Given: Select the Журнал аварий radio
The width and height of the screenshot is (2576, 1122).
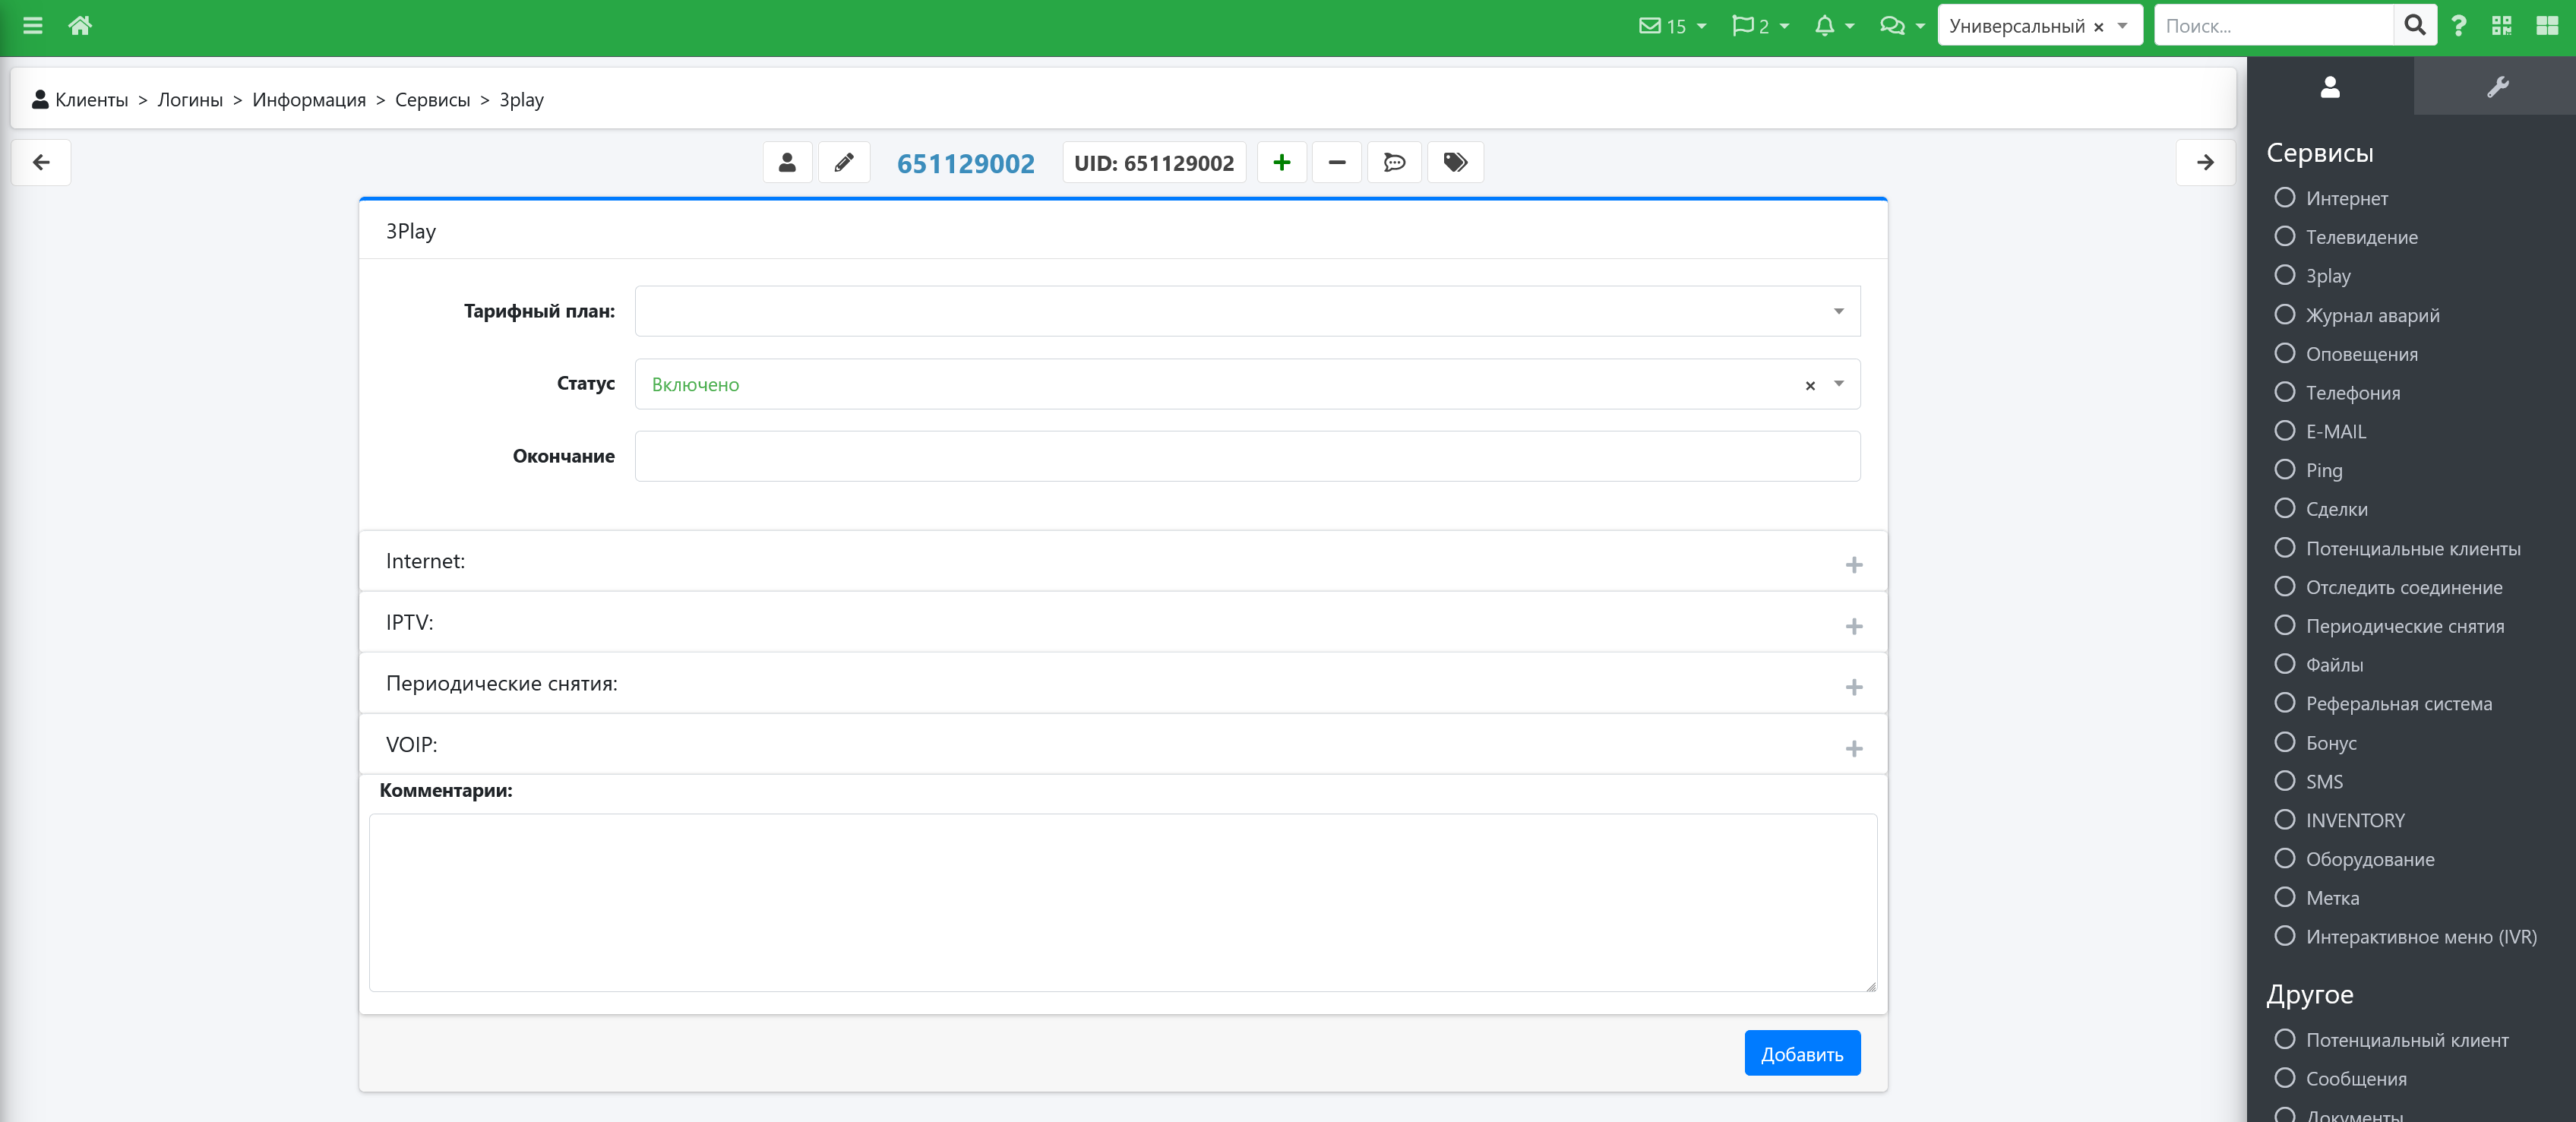Looking at the screenshot, I should click(2284, 315).
